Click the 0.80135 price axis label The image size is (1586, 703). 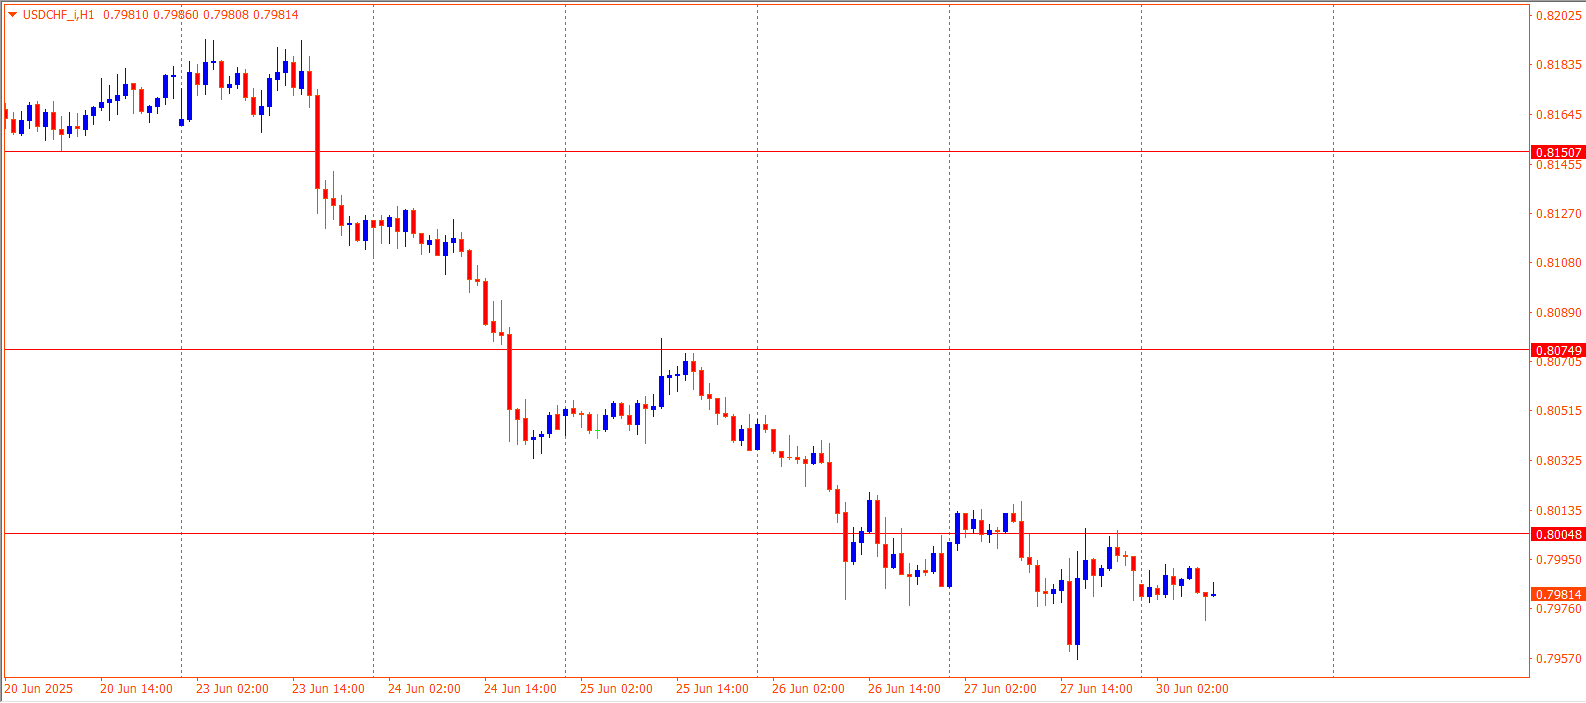1559,511
